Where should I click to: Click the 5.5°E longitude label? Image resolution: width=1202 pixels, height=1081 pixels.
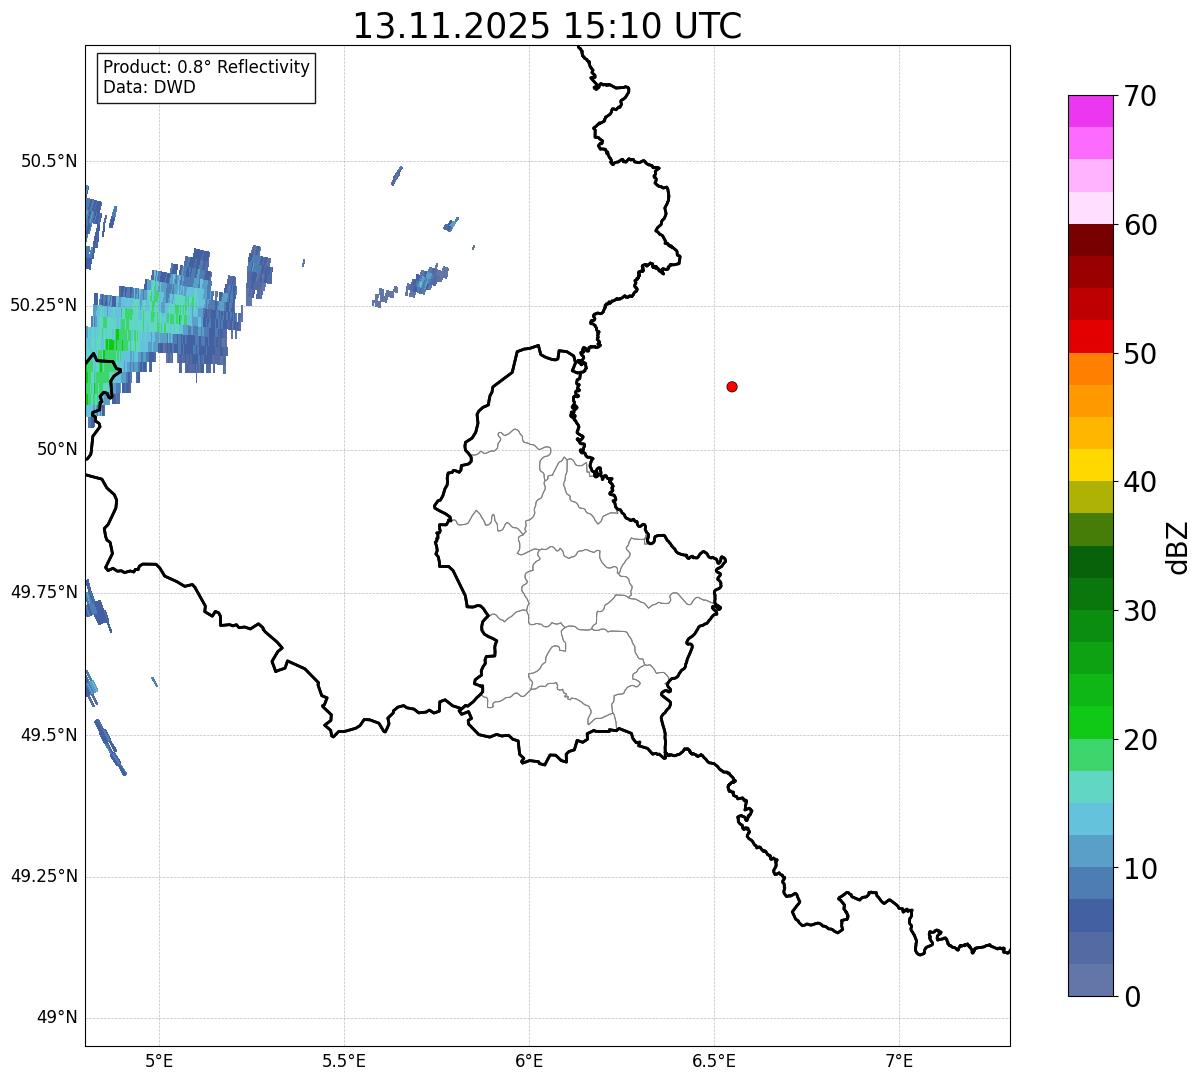[x=344, y=1061]
